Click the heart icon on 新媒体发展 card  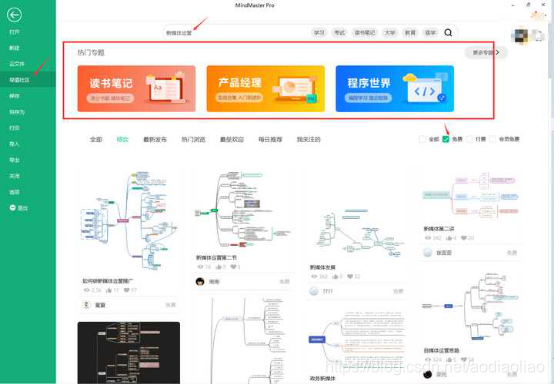point(350,276)
